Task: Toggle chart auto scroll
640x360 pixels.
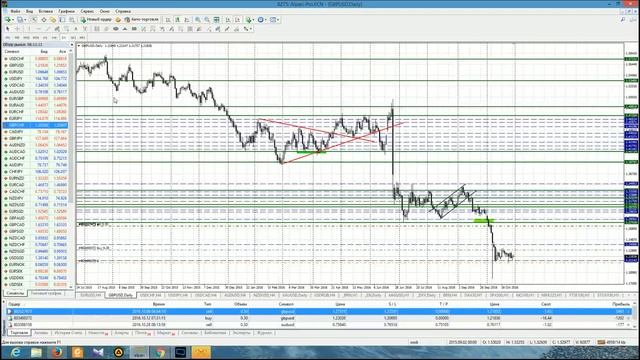Action: [228, 20]
